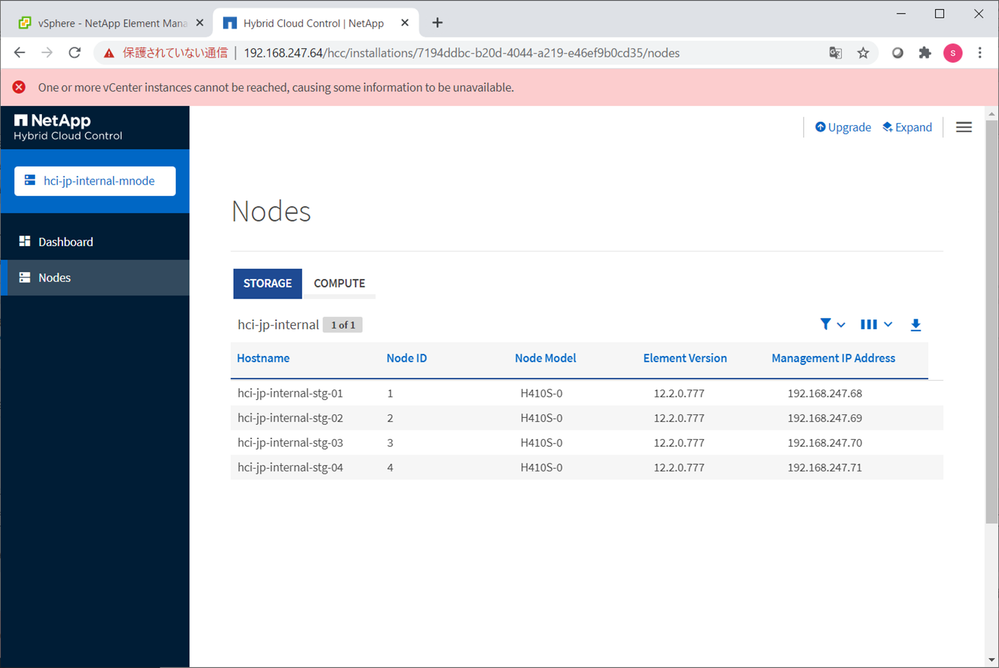This screenshot has width=999, height=668.
Task: Click the Expand link
Action: pyautogui.click(x=906, y=127)
